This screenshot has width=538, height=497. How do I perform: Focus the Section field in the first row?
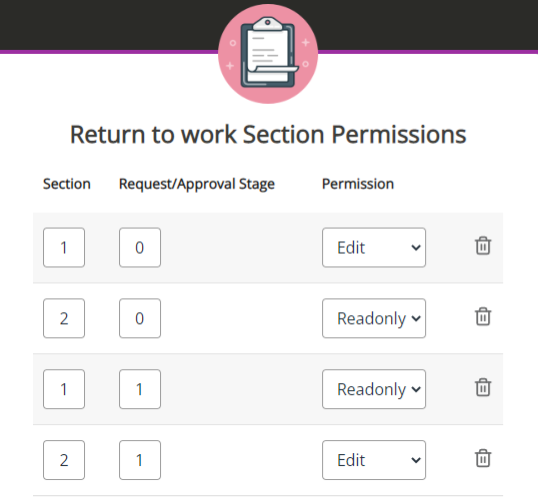(64, 247)
